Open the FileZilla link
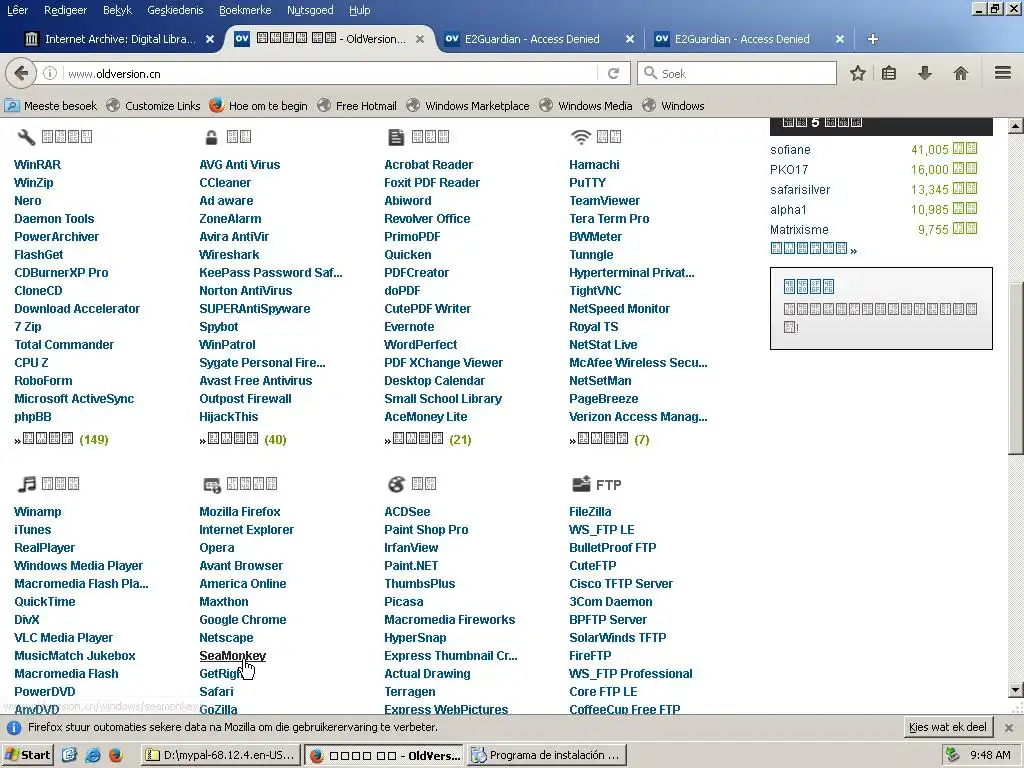 click(x=590, y=511)
